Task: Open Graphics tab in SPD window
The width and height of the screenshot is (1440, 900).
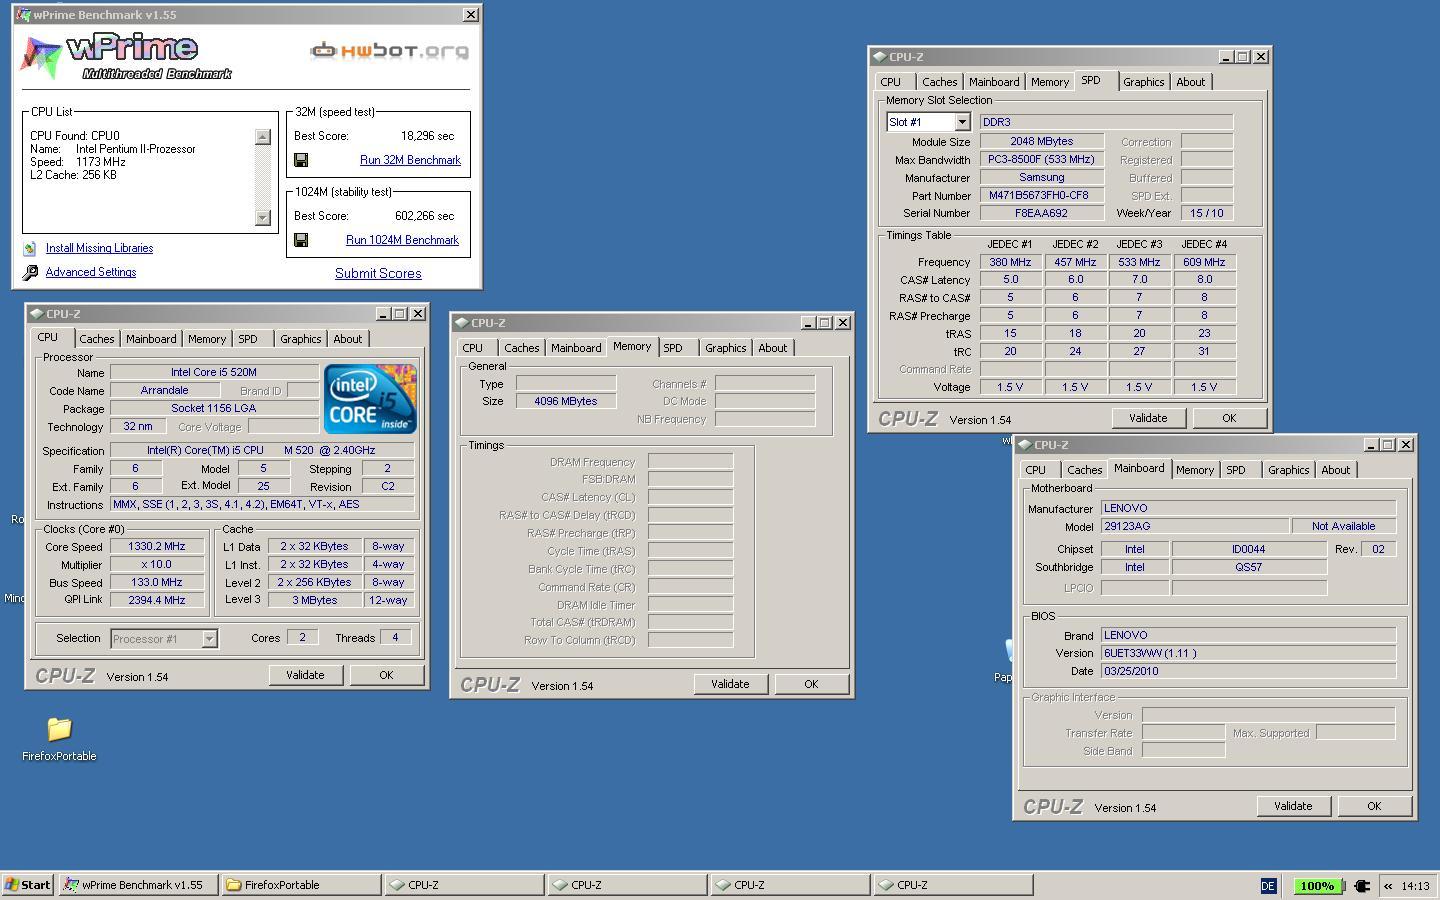Action: [1143, 82]
